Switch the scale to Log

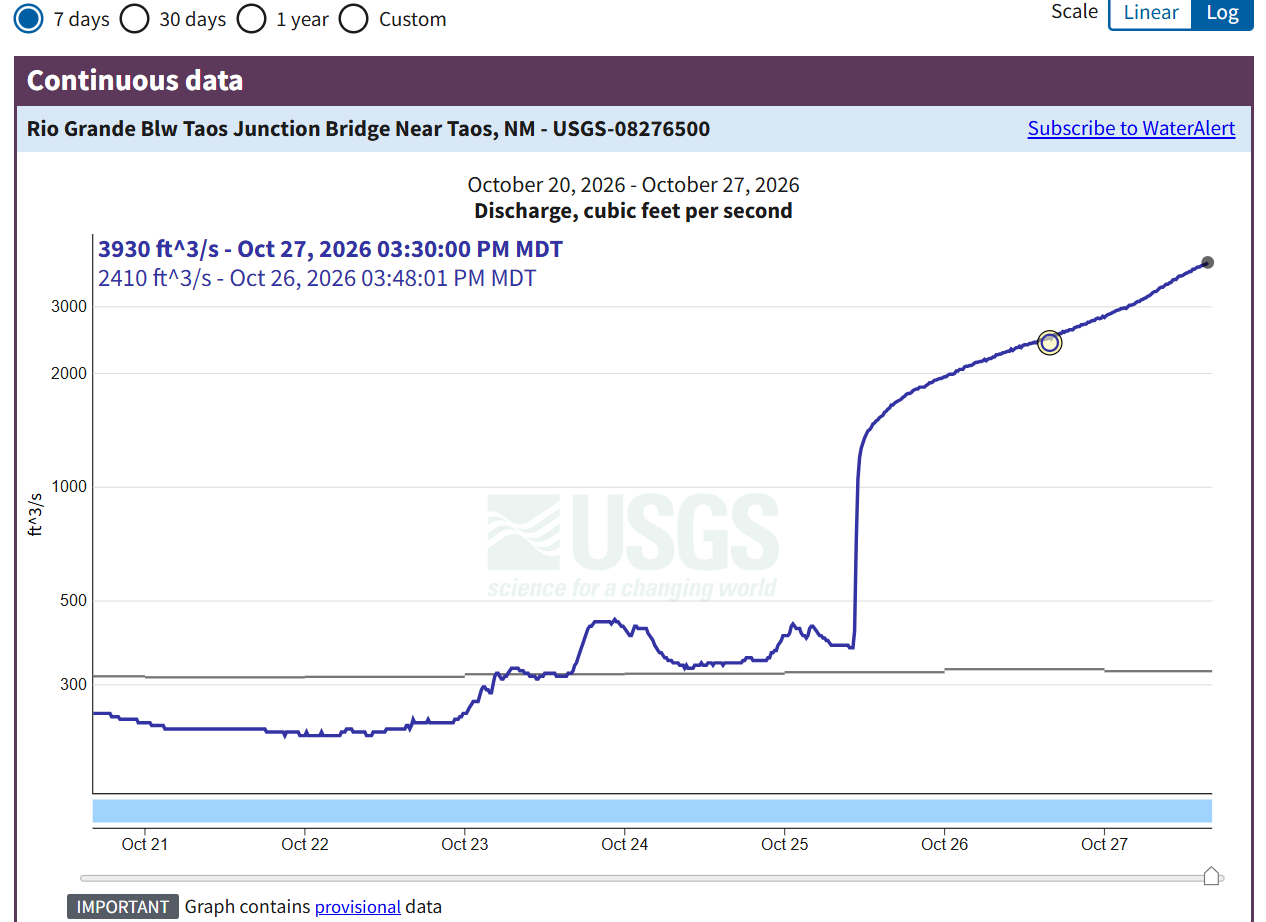(x=1222, y=13)
